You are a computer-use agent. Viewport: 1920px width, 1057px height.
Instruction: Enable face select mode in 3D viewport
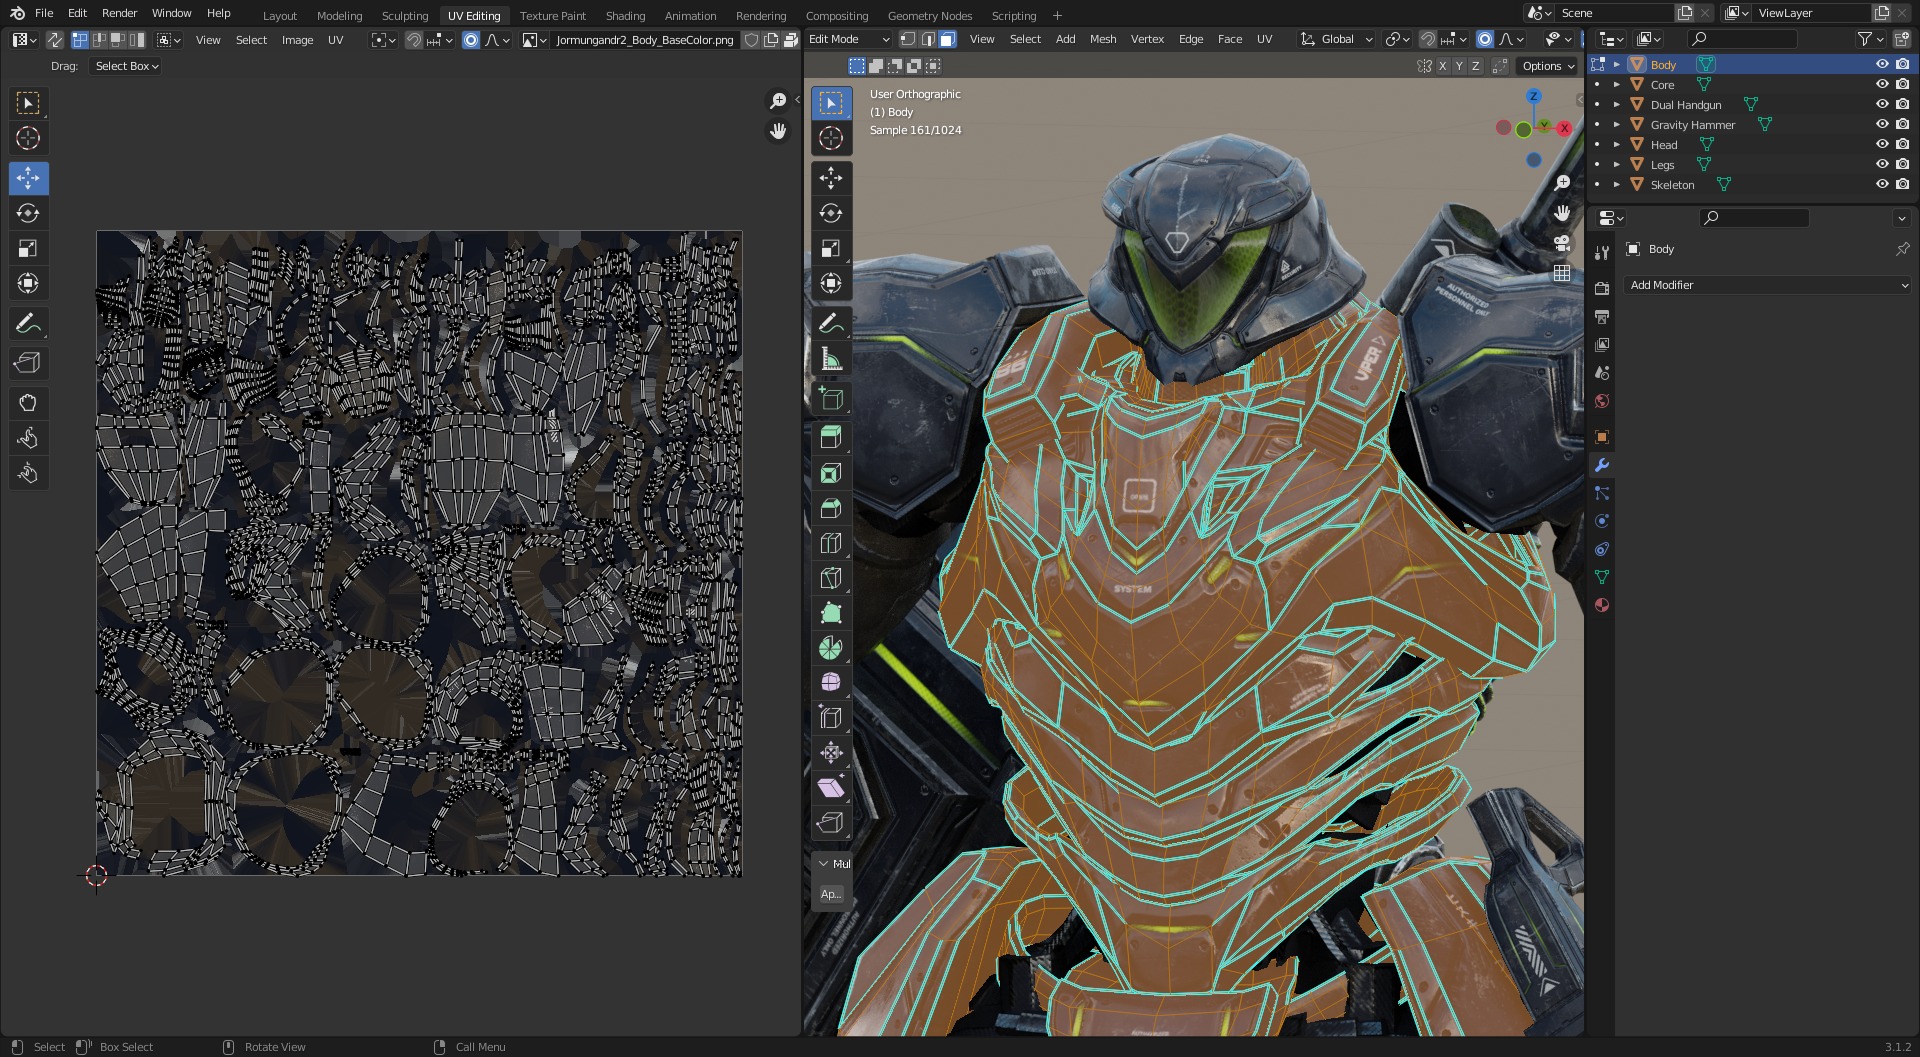point(947,39)
